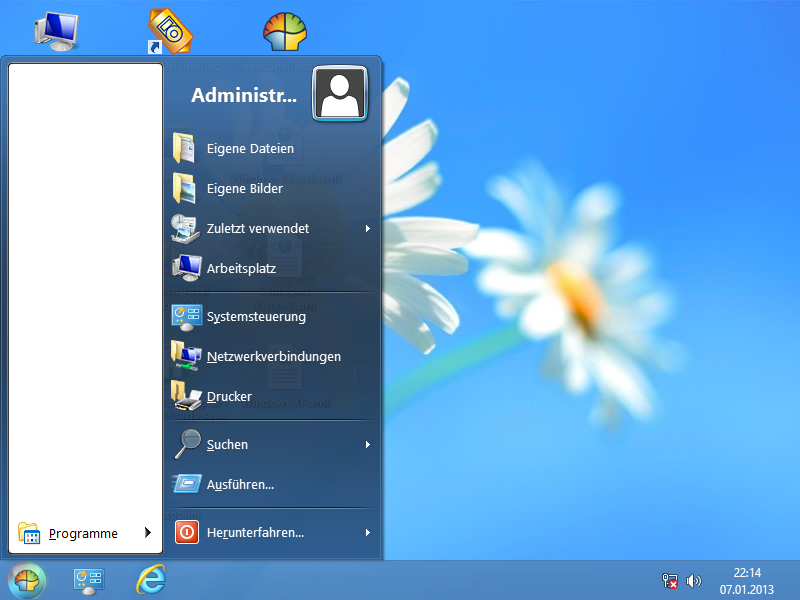Open Eigene Dateien
The width and height of the screenshot is (800, 600).
[273, 148]
